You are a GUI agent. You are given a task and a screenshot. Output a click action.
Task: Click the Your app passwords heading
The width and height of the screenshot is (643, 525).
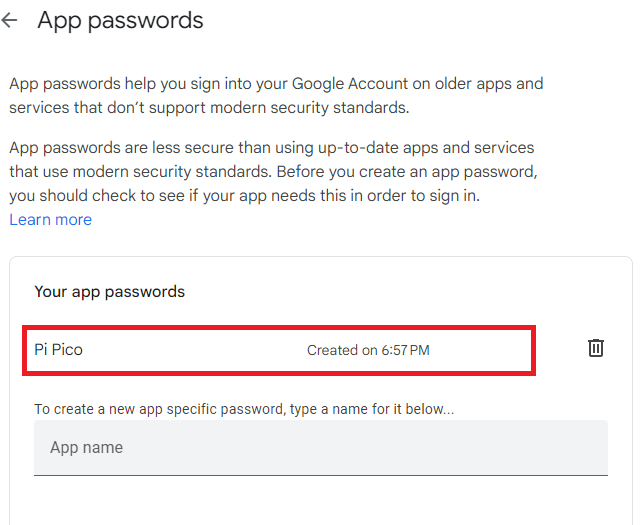tap(110, 292)
